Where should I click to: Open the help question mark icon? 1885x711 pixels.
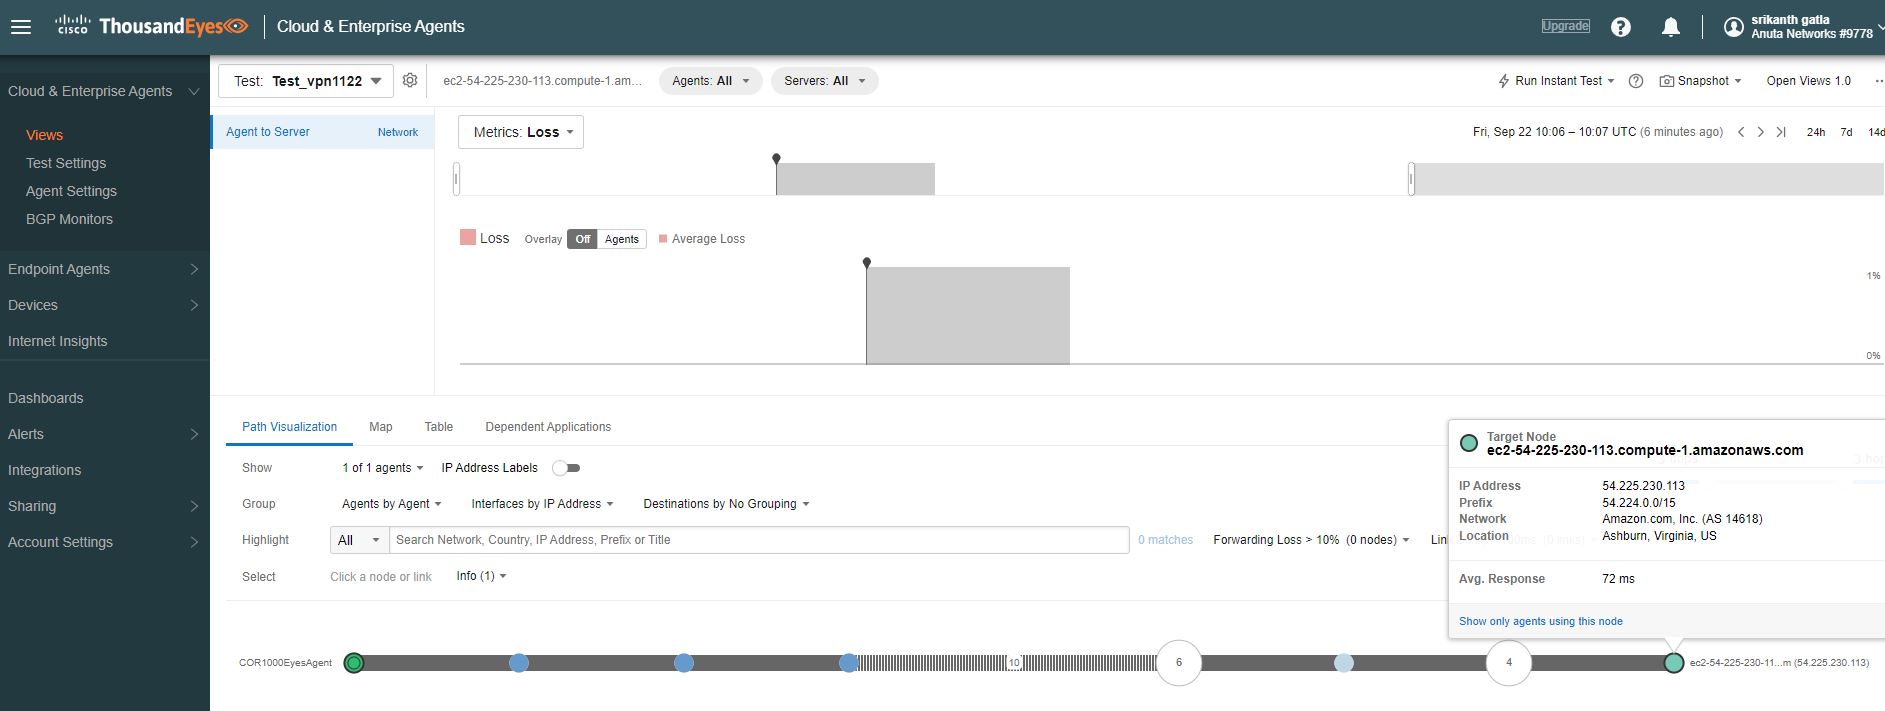[x=1621, y=27]
